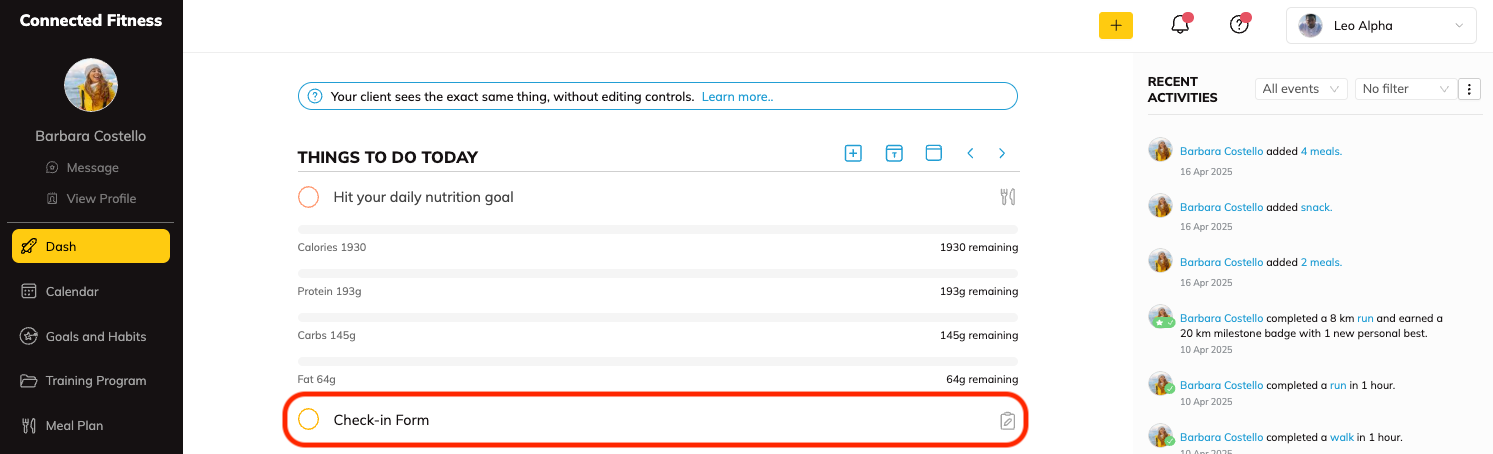This screenshot has height=454, width=1493.
Task: Go to next day arrow
Action: click(1002, 153)
